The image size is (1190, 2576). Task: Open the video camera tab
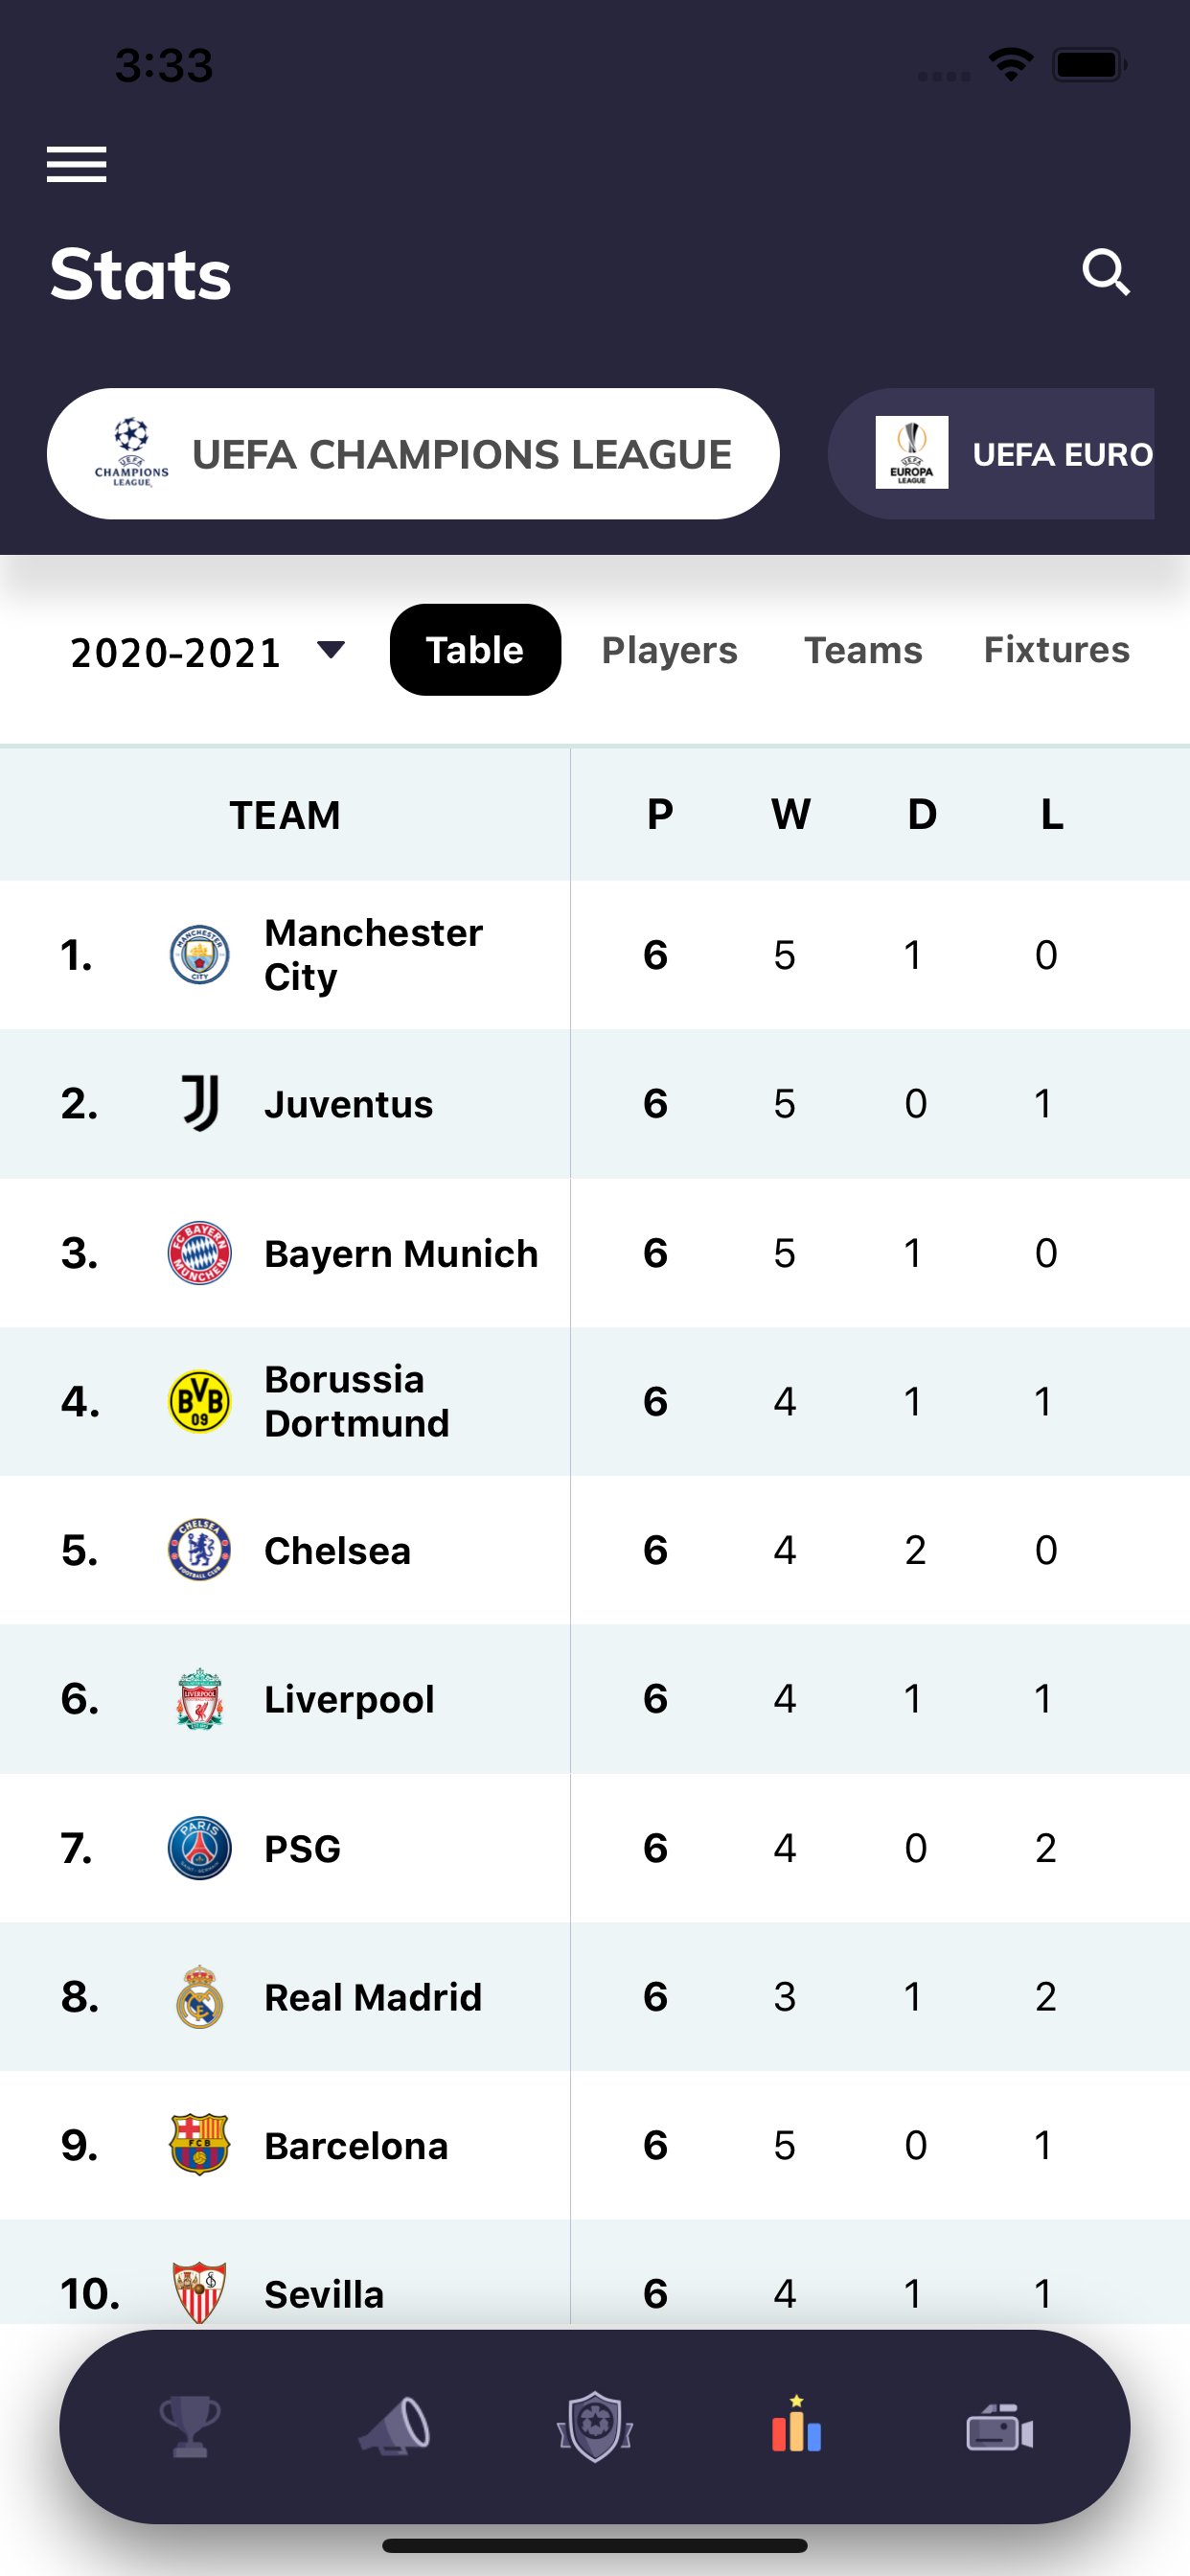tap(1000, 2427)
